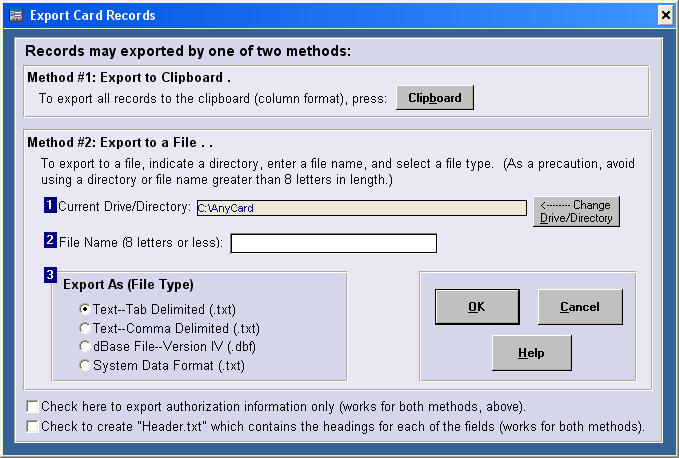Open Help for exporting records
The height and width of the screenshot is (458, 679).
coord(532,353)
